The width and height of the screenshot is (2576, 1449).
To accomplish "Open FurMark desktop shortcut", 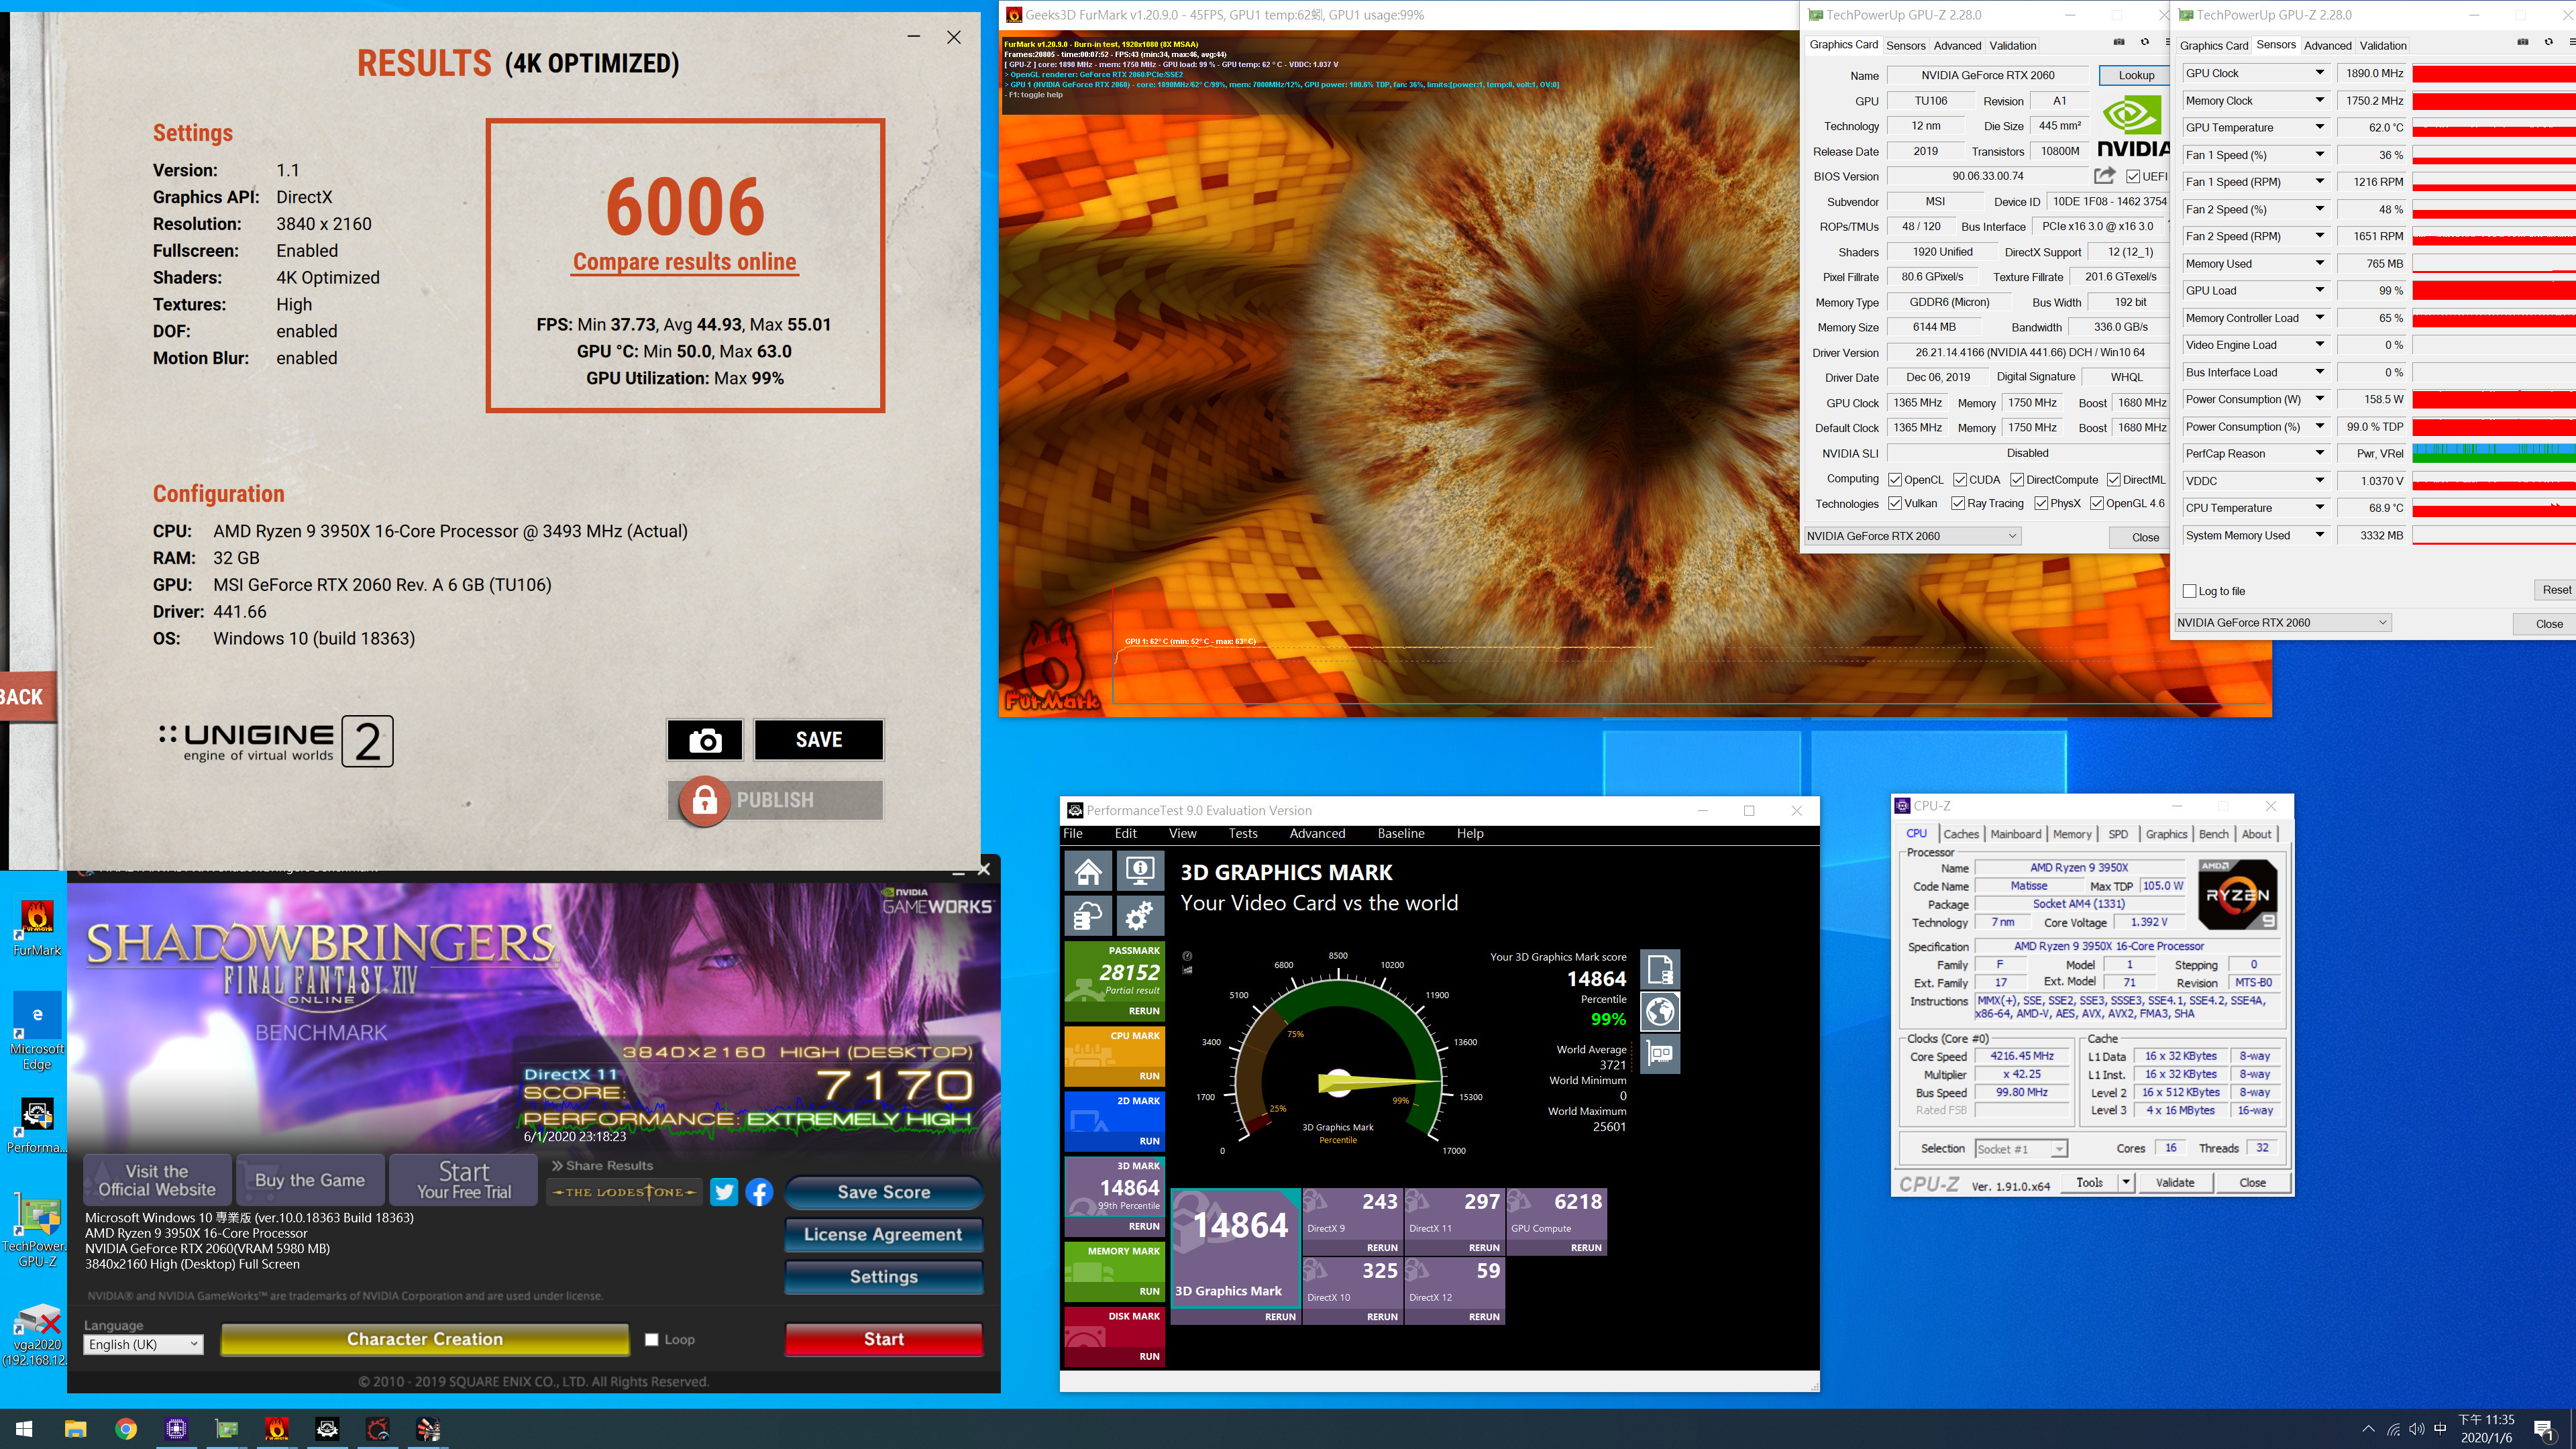I will coord(37,927).
